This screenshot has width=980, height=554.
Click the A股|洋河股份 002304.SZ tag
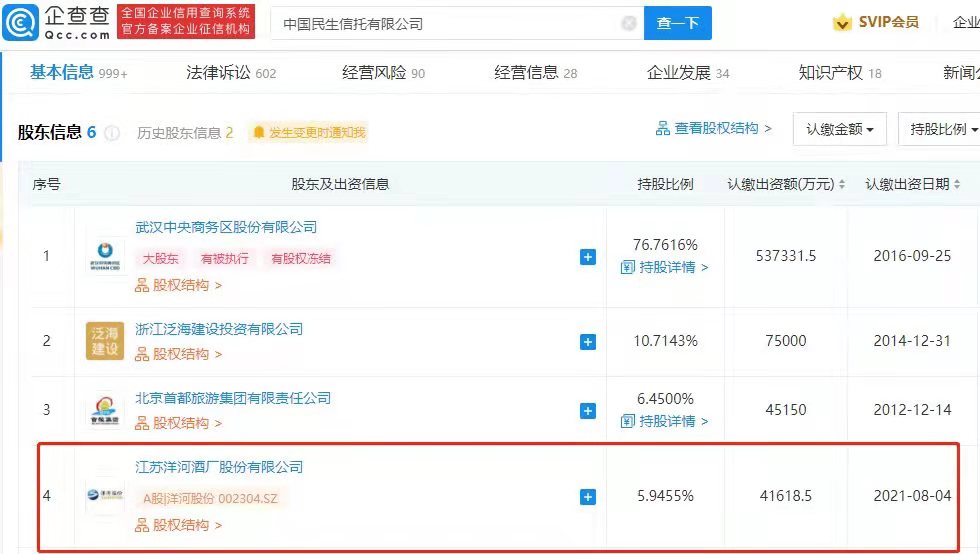tap(211, 498)
